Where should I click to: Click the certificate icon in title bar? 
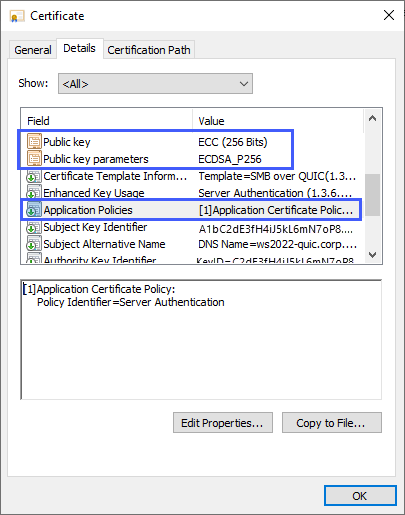pyautogui.click(x=17, y=16)
